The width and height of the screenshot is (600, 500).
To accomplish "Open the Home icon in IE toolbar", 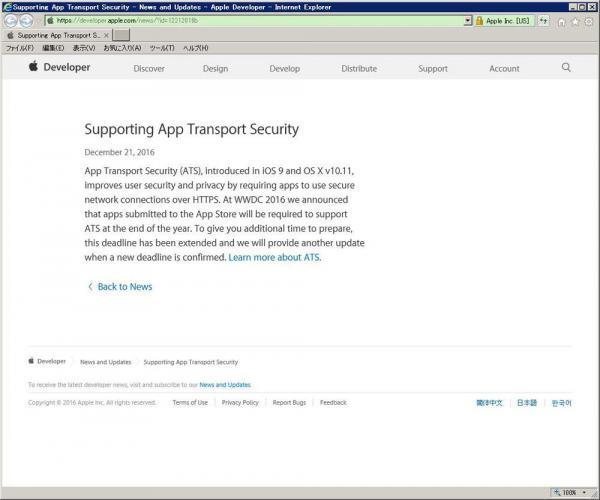I will pos(561,22).
